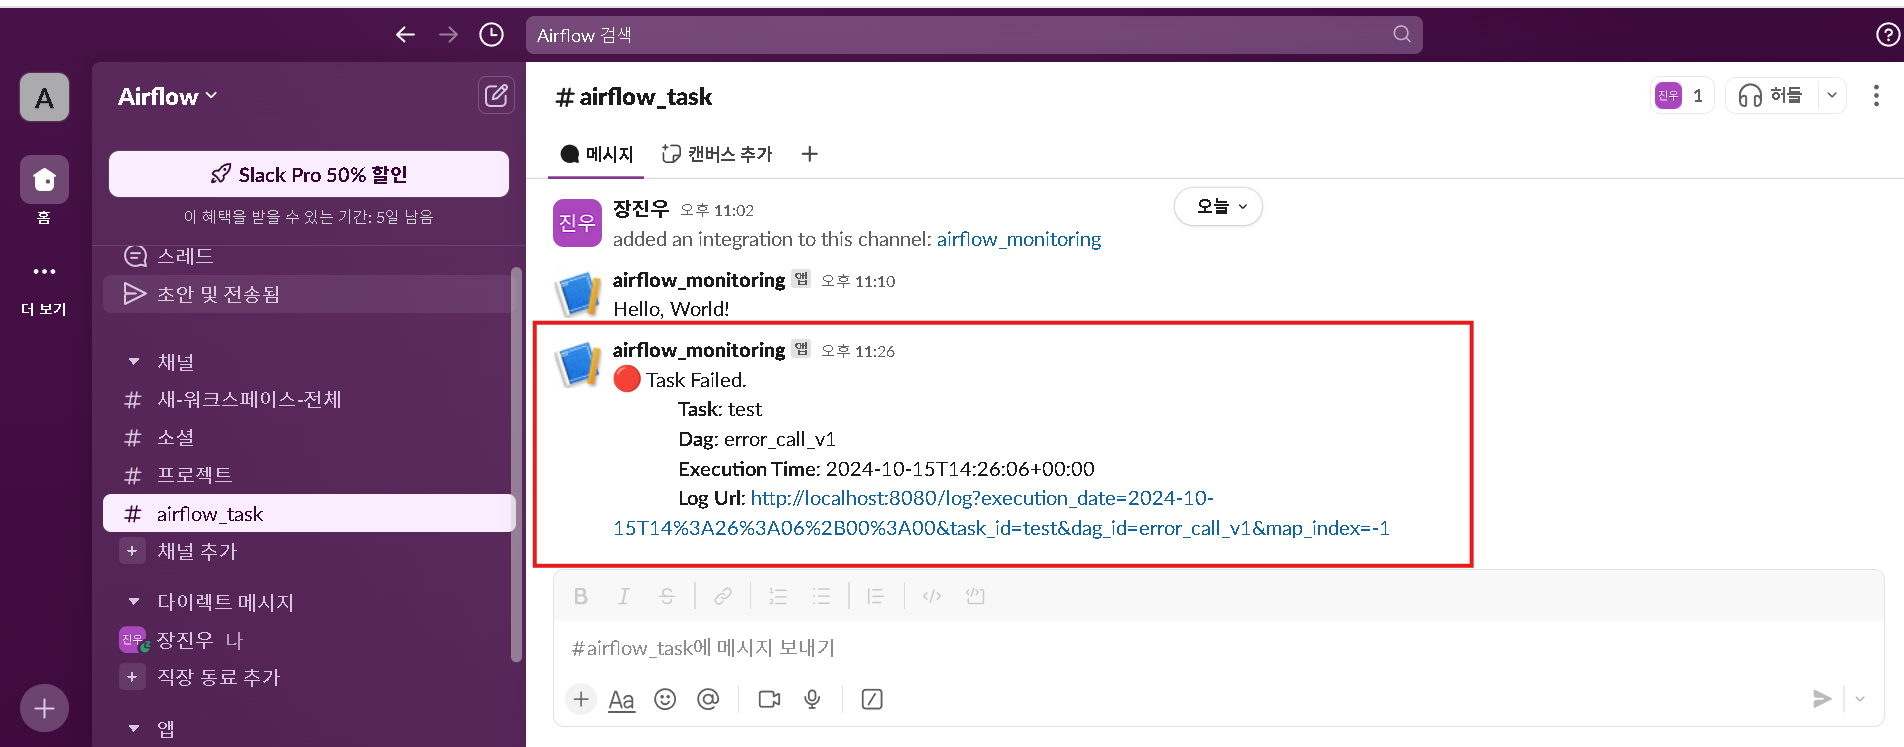Select the 캔버스 추가 tab

(x=717, y=154)
